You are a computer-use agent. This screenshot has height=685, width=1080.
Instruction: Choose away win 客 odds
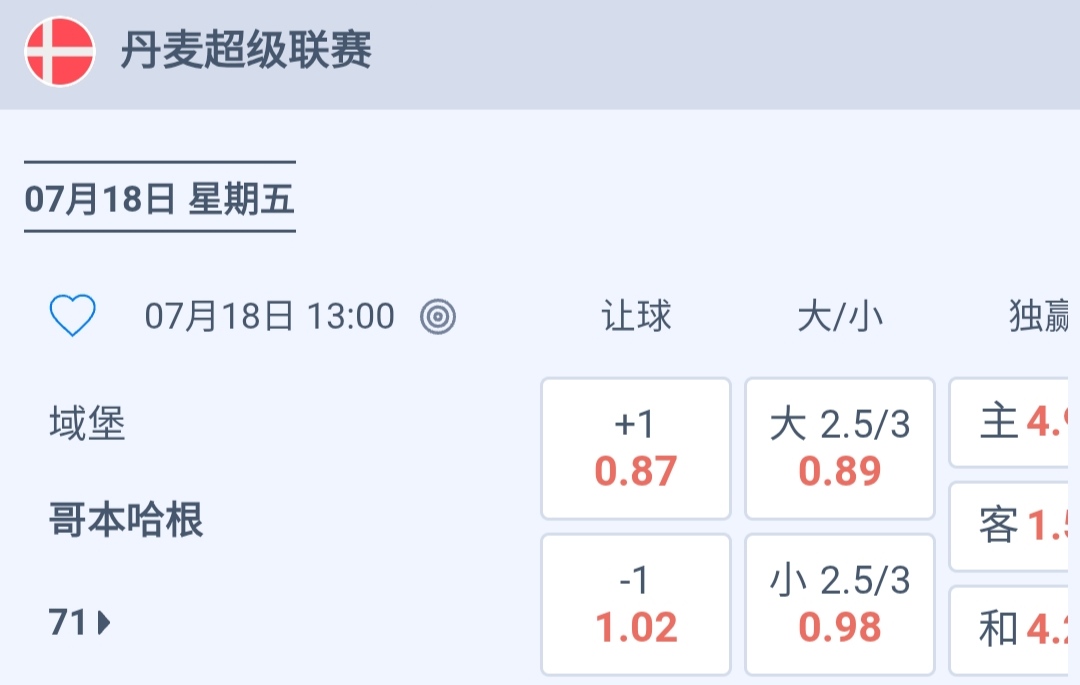(x=1010, y=526)
